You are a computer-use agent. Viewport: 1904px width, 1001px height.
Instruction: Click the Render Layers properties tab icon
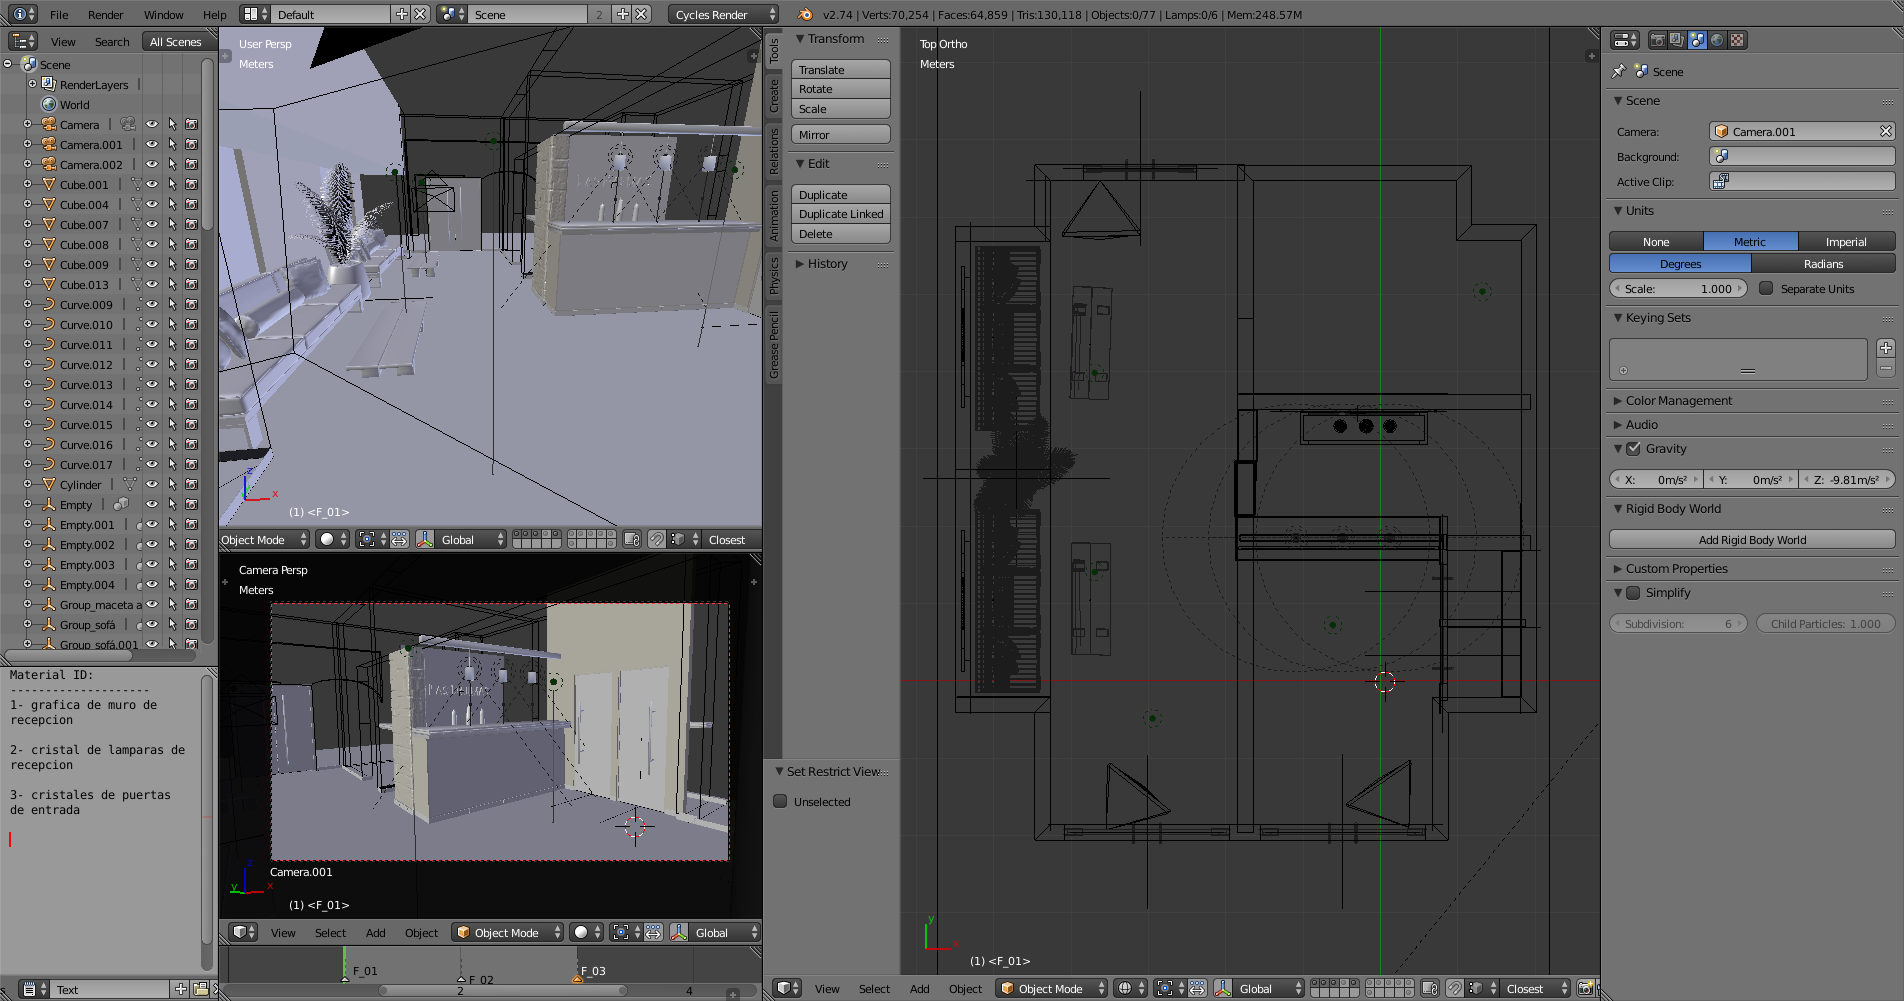click(x=1677, y=40)
